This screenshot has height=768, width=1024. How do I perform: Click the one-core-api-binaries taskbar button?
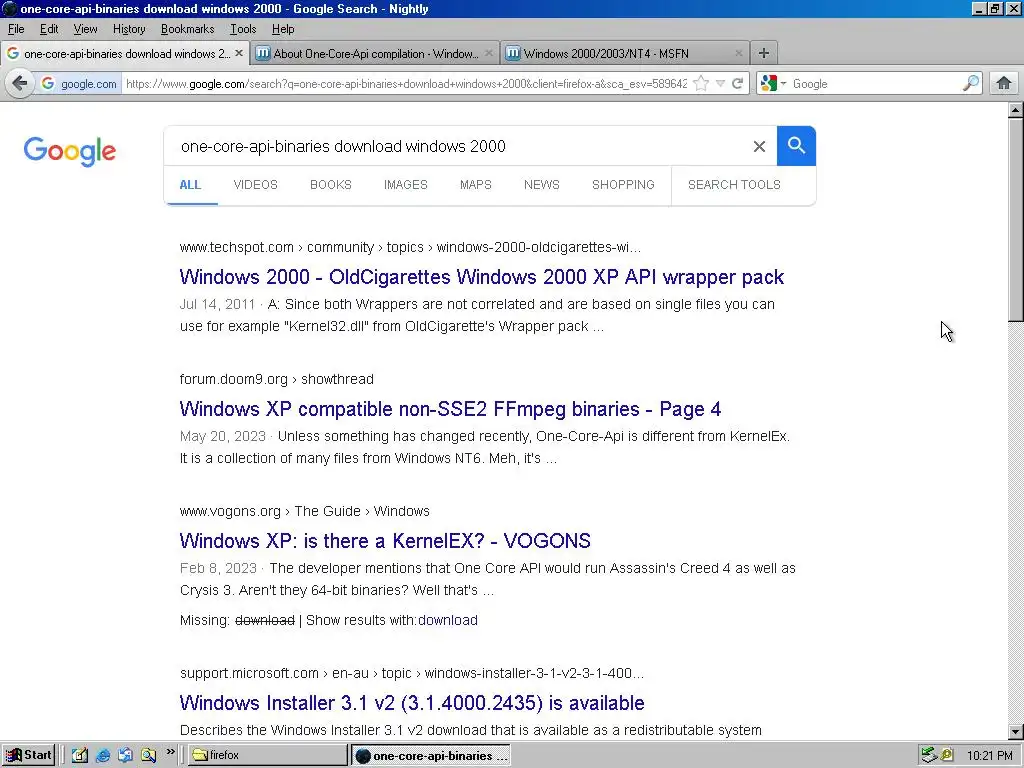(x=431, y=755)
